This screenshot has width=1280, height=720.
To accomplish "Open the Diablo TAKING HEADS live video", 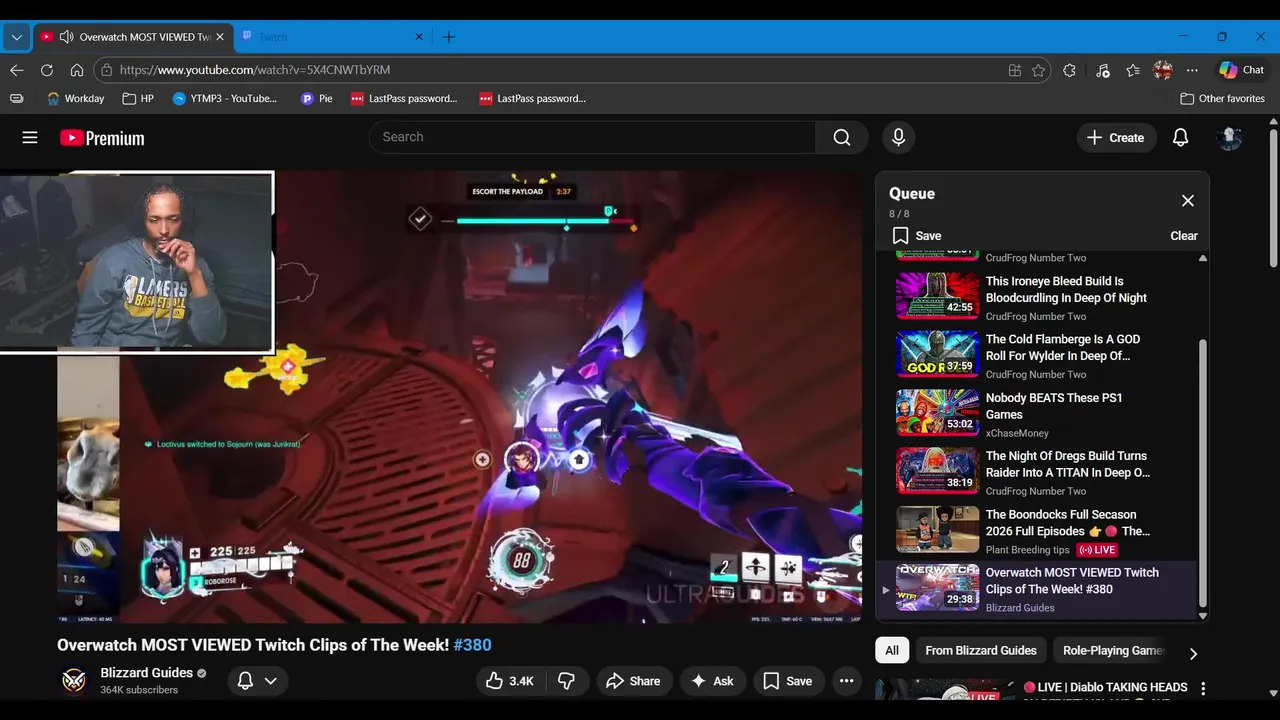I will coord(1105,687).
